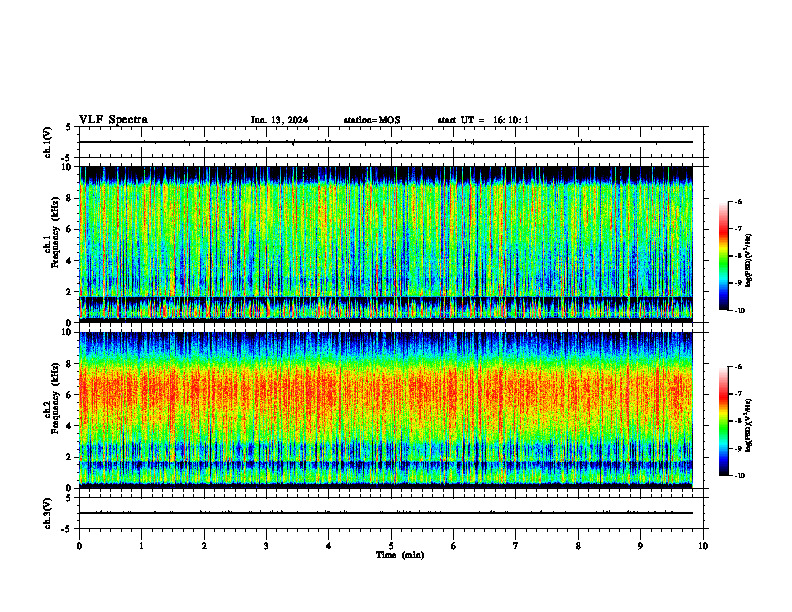Click the "7" minute tick on the time axis
792x612 pixels.
tap(516, 546)
